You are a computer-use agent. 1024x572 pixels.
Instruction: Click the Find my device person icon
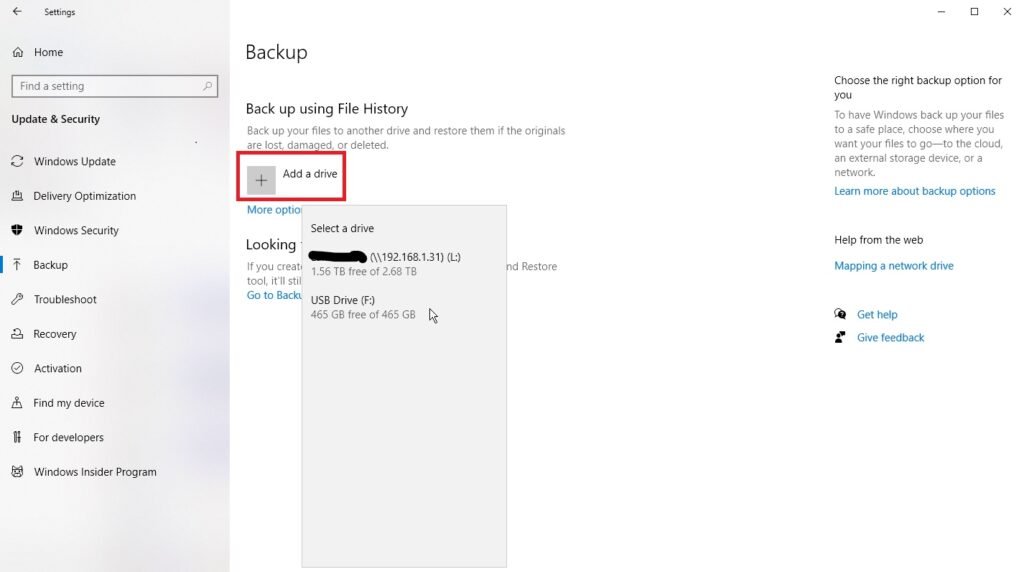tap(18, 403)
